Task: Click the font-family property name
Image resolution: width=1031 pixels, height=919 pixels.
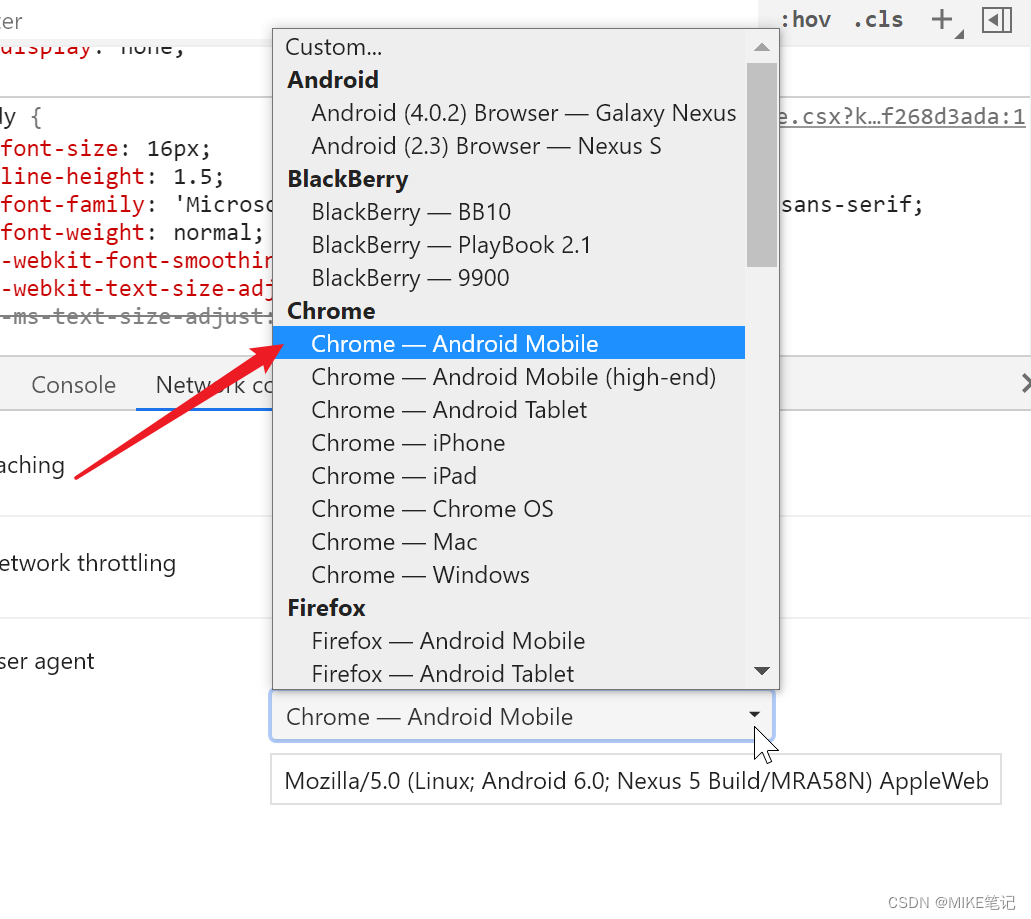Action: (x=72, y=204)
